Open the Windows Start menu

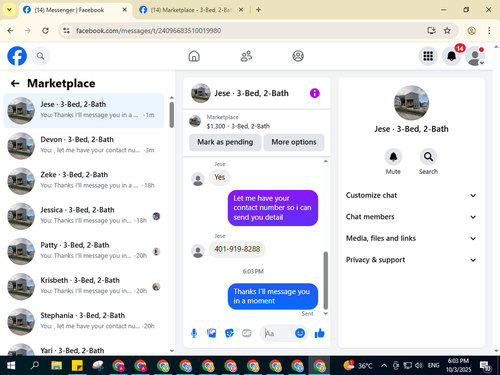click(11, 366)
